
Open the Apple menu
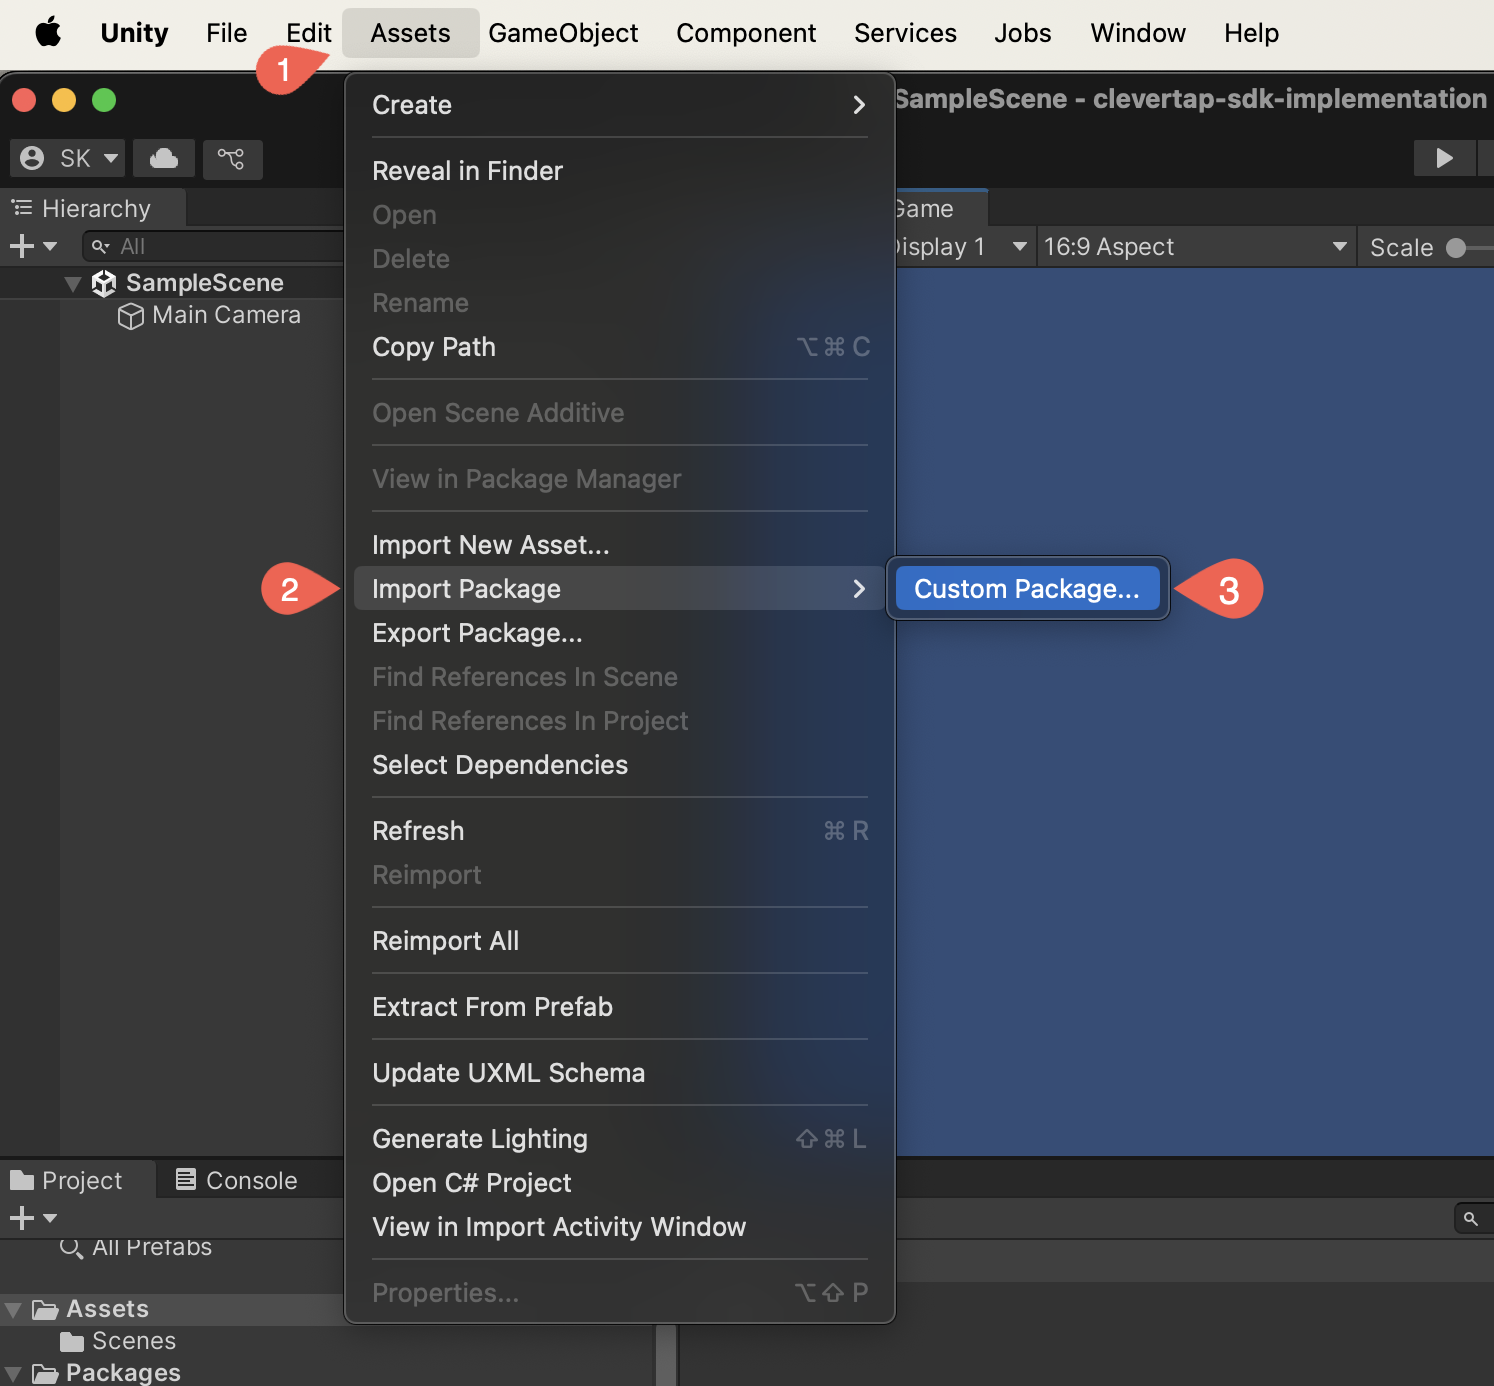click(48, 33)
